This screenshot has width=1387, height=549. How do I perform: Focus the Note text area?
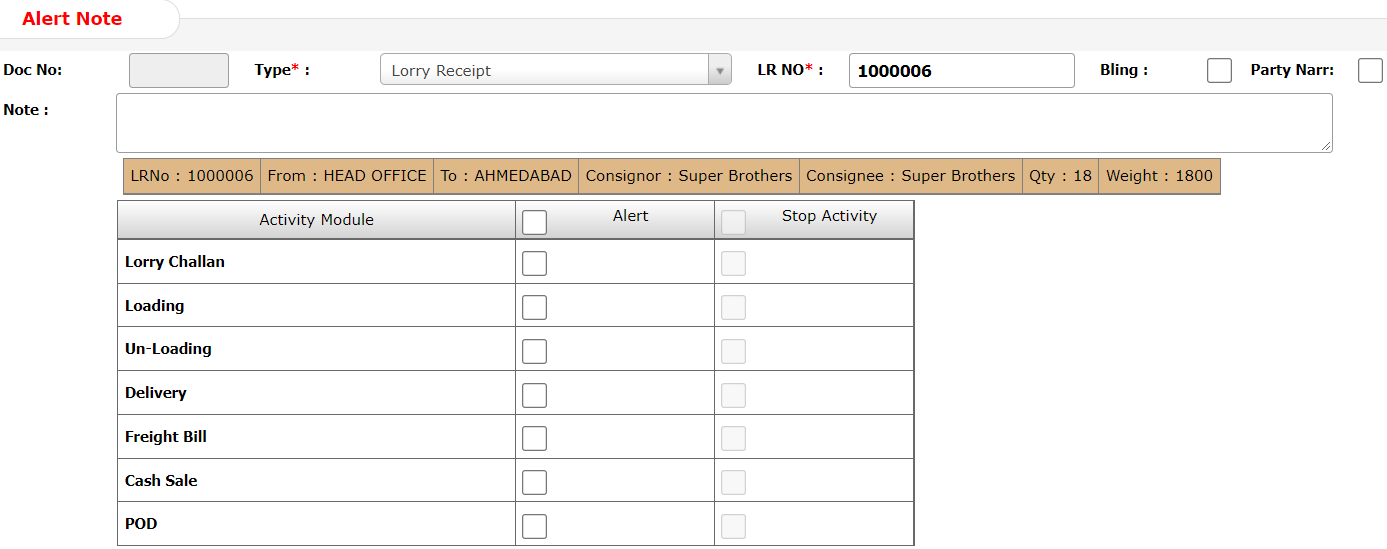click(x=724, y=123)
